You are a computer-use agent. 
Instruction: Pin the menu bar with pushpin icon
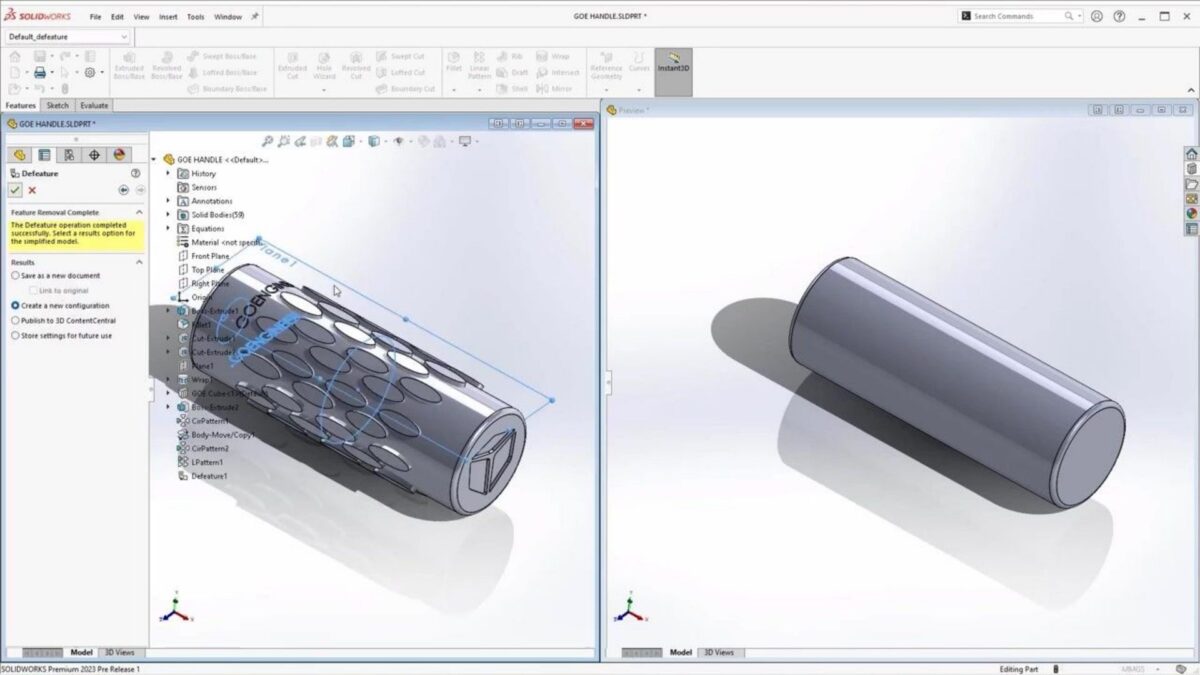point(255,16)
